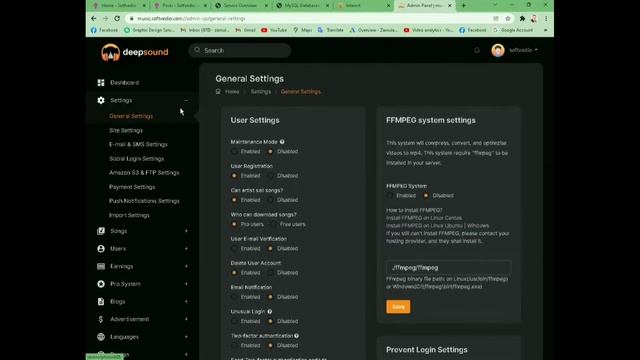640x360 pixels.
Task: Click the browser back arrow
Action: (93, 18)
